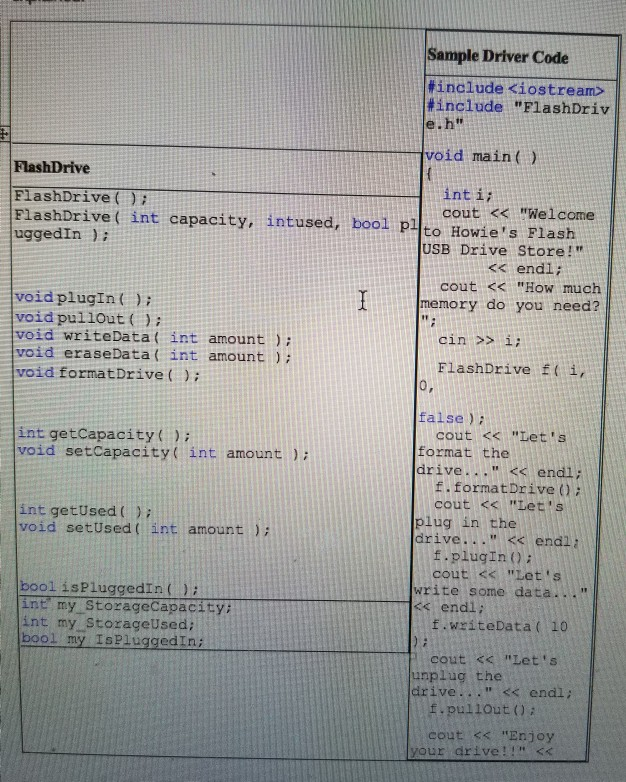The height and width of the screenshot is (782, 626).
Task: Click the 'FlashDrive( int capacity, int used' constructor line
Action: click(x=216, y=220)
